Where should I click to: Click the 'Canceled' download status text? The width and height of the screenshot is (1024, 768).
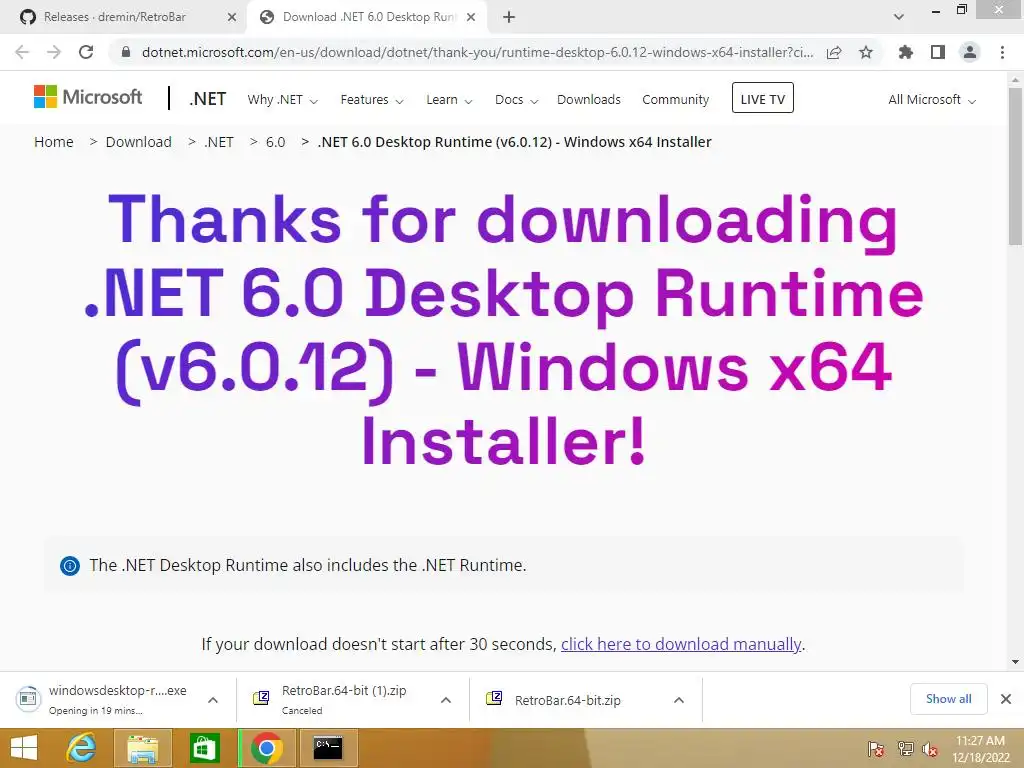tap(302, 711)
